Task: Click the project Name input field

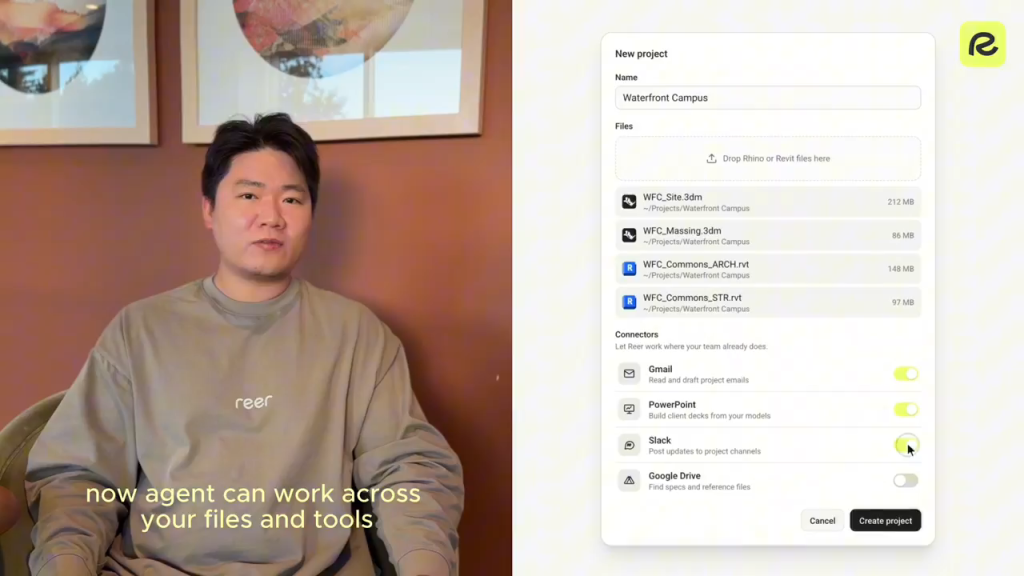Action: pos(767,98)
